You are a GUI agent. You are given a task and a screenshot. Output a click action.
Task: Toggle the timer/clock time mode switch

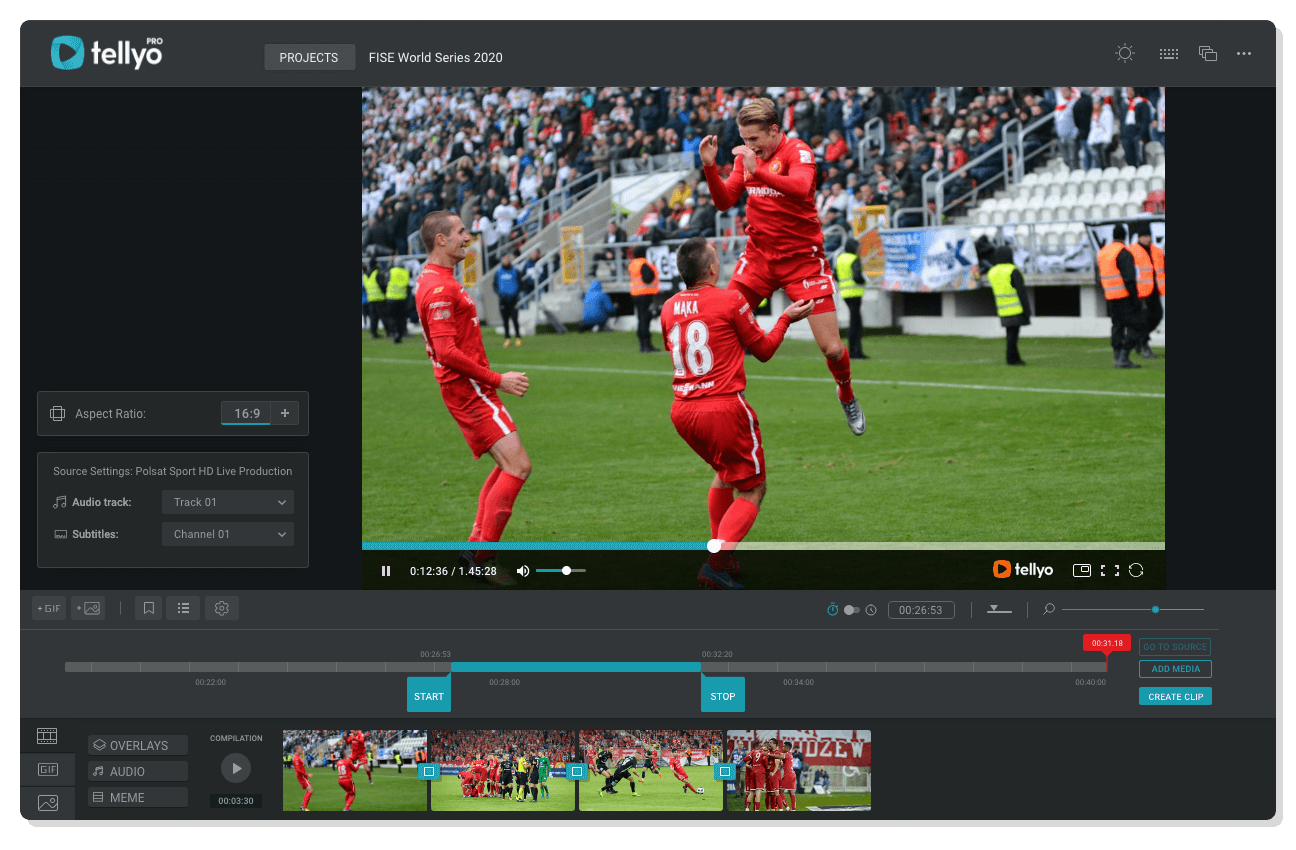click(851, 610)
